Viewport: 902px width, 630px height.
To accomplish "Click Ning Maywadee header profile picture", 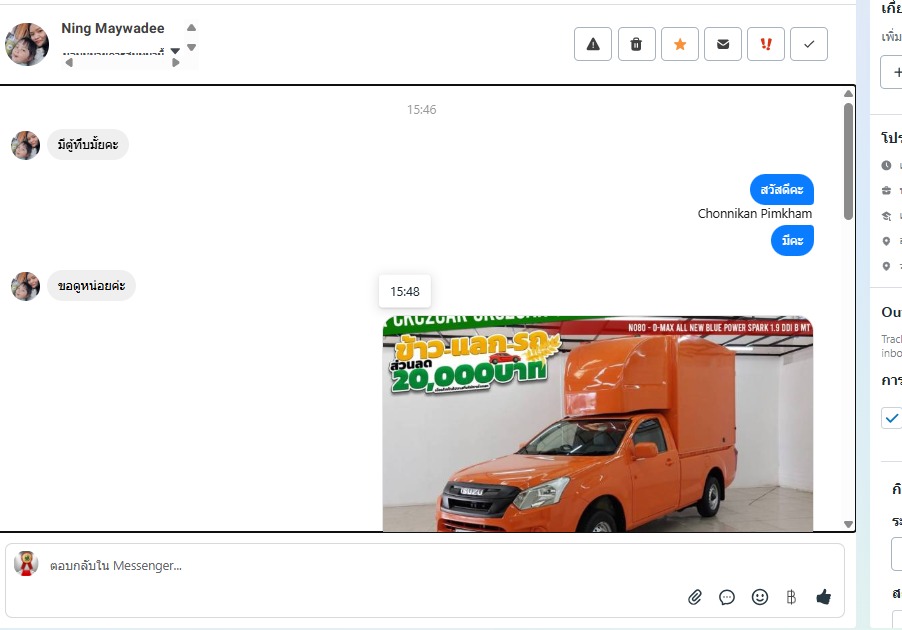I will (27, 44).
